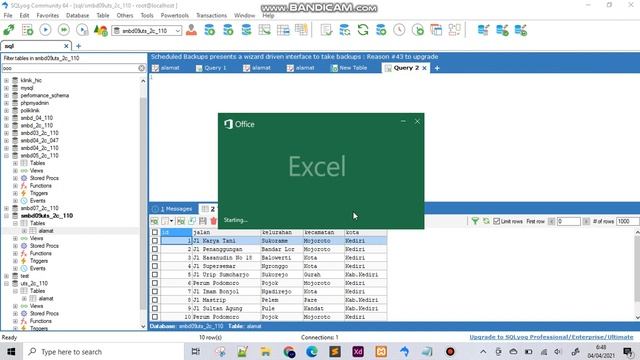Viewport: 640px width, 360px height.
Task: Collapse the uts_2c_110 database node
Action: click(x=6, y=283)
